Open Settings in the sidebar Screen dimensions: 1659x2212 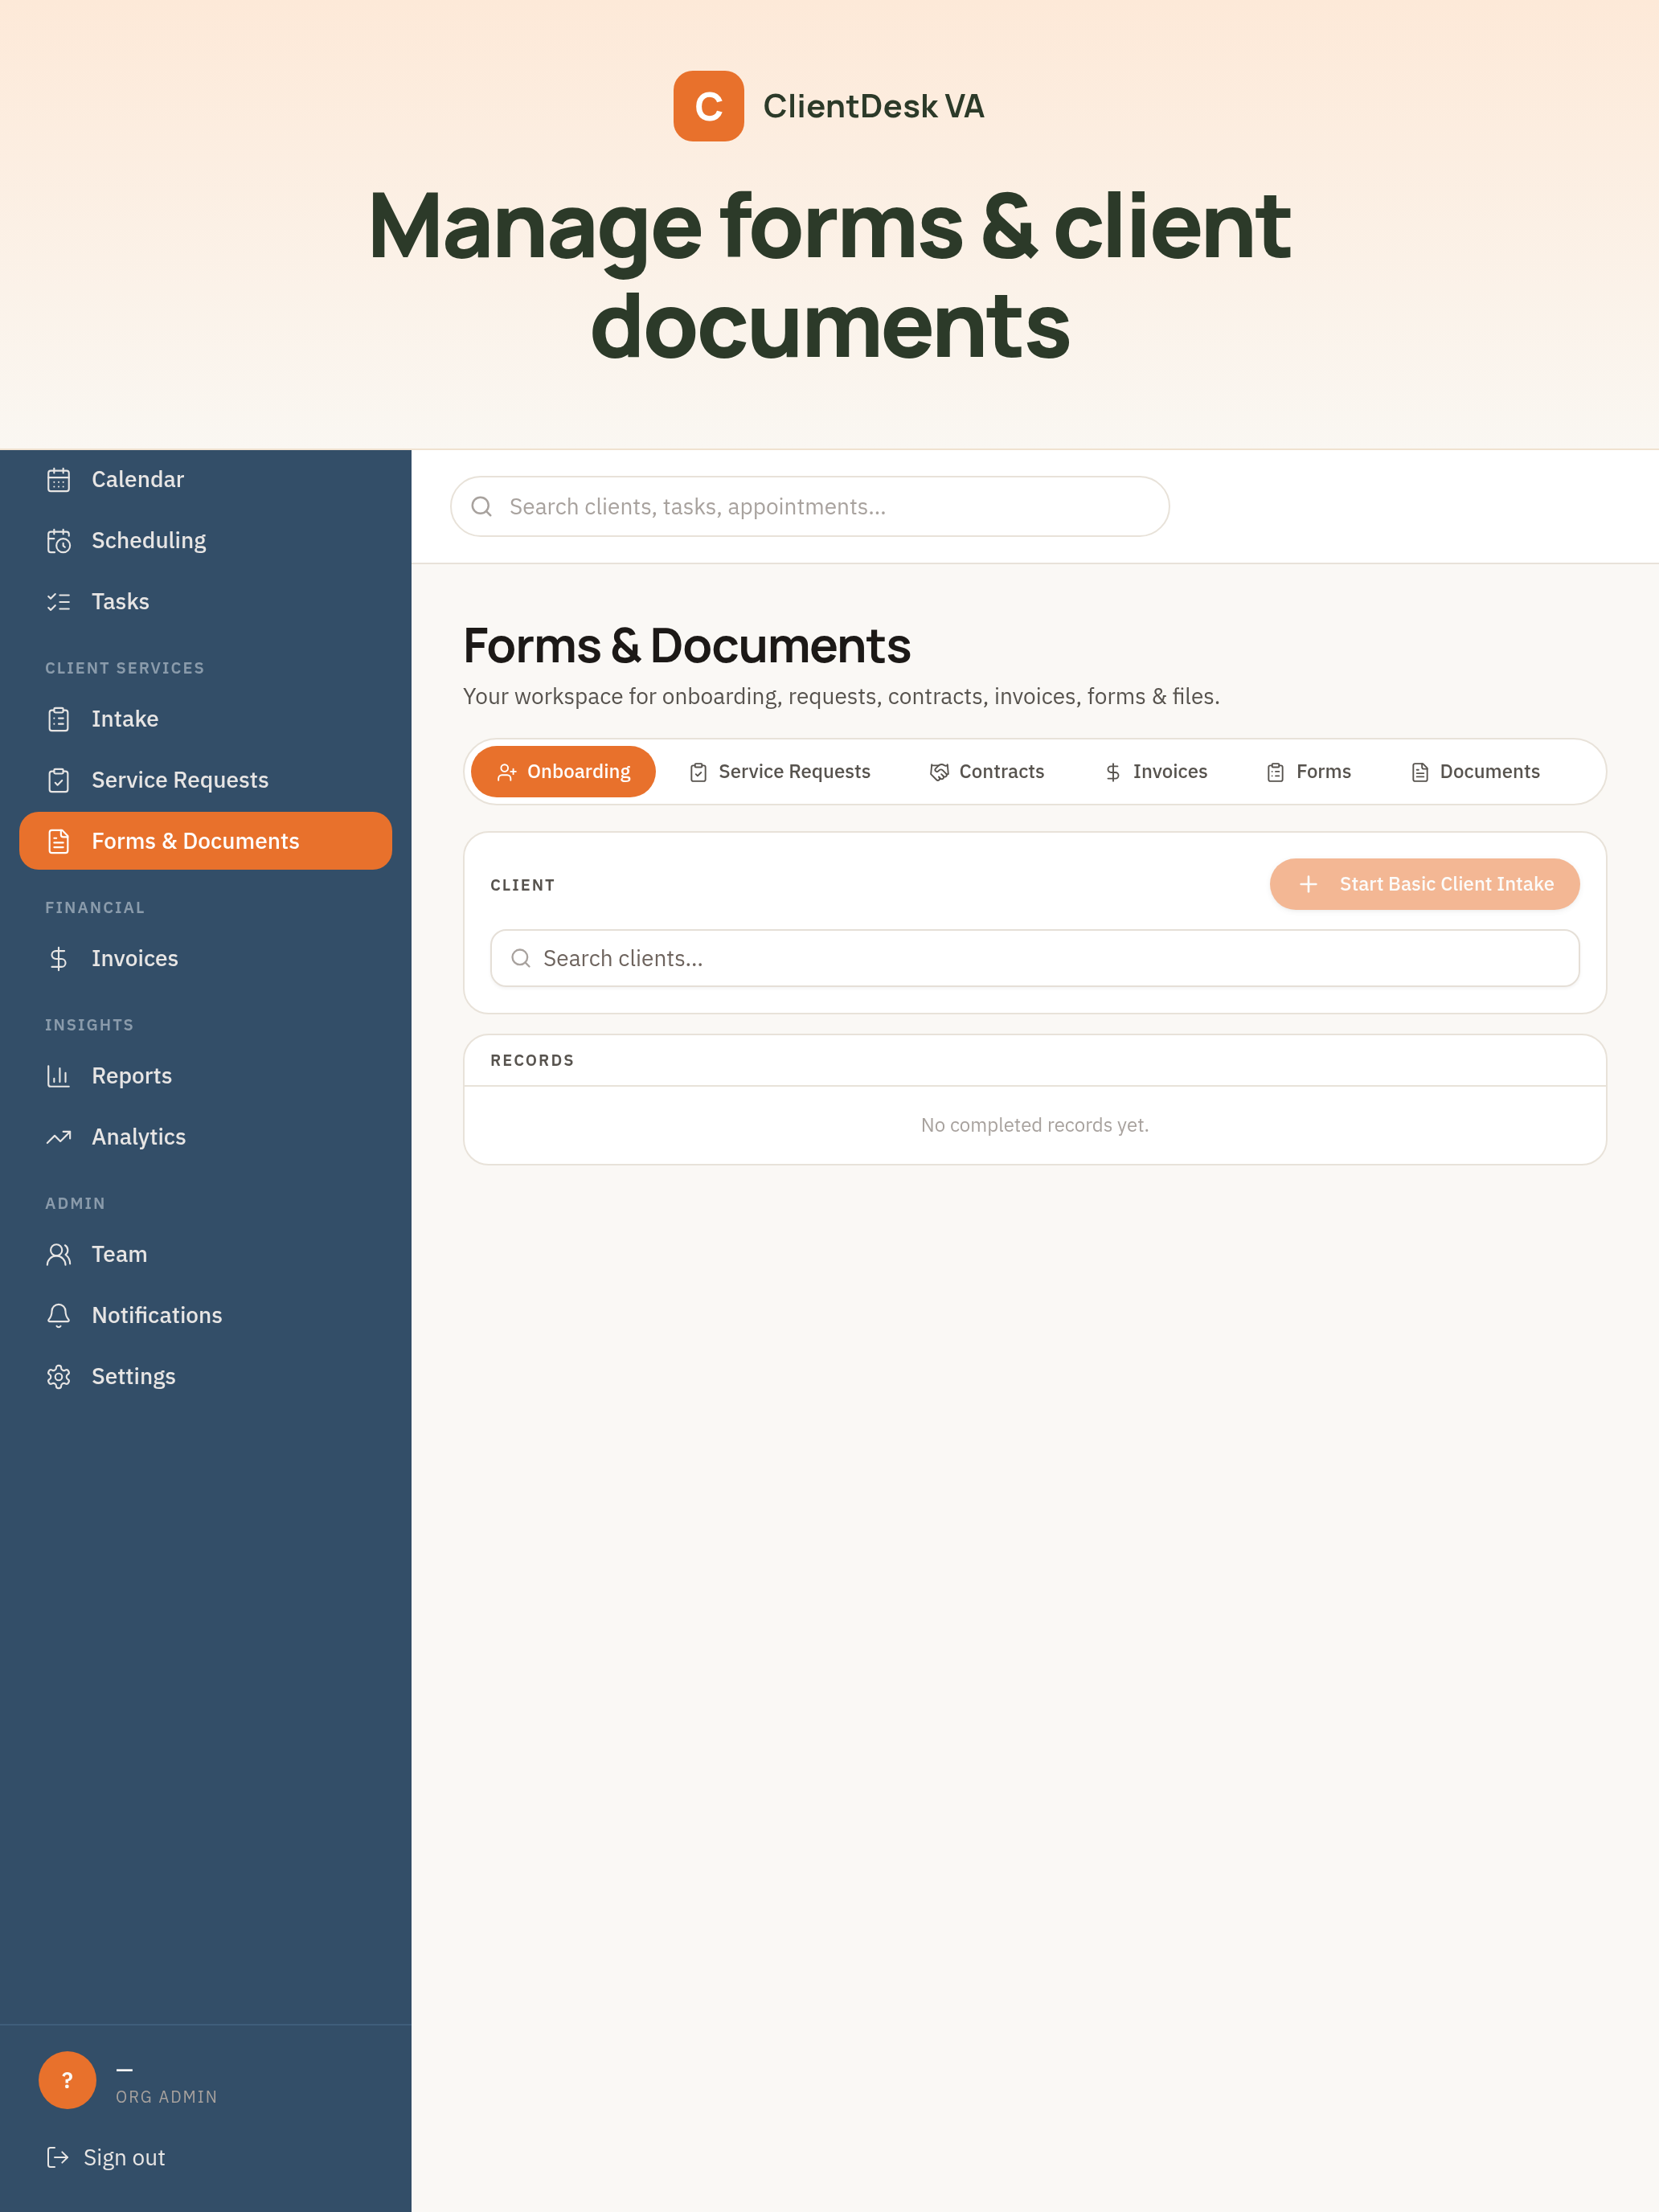pos(205,1377)
